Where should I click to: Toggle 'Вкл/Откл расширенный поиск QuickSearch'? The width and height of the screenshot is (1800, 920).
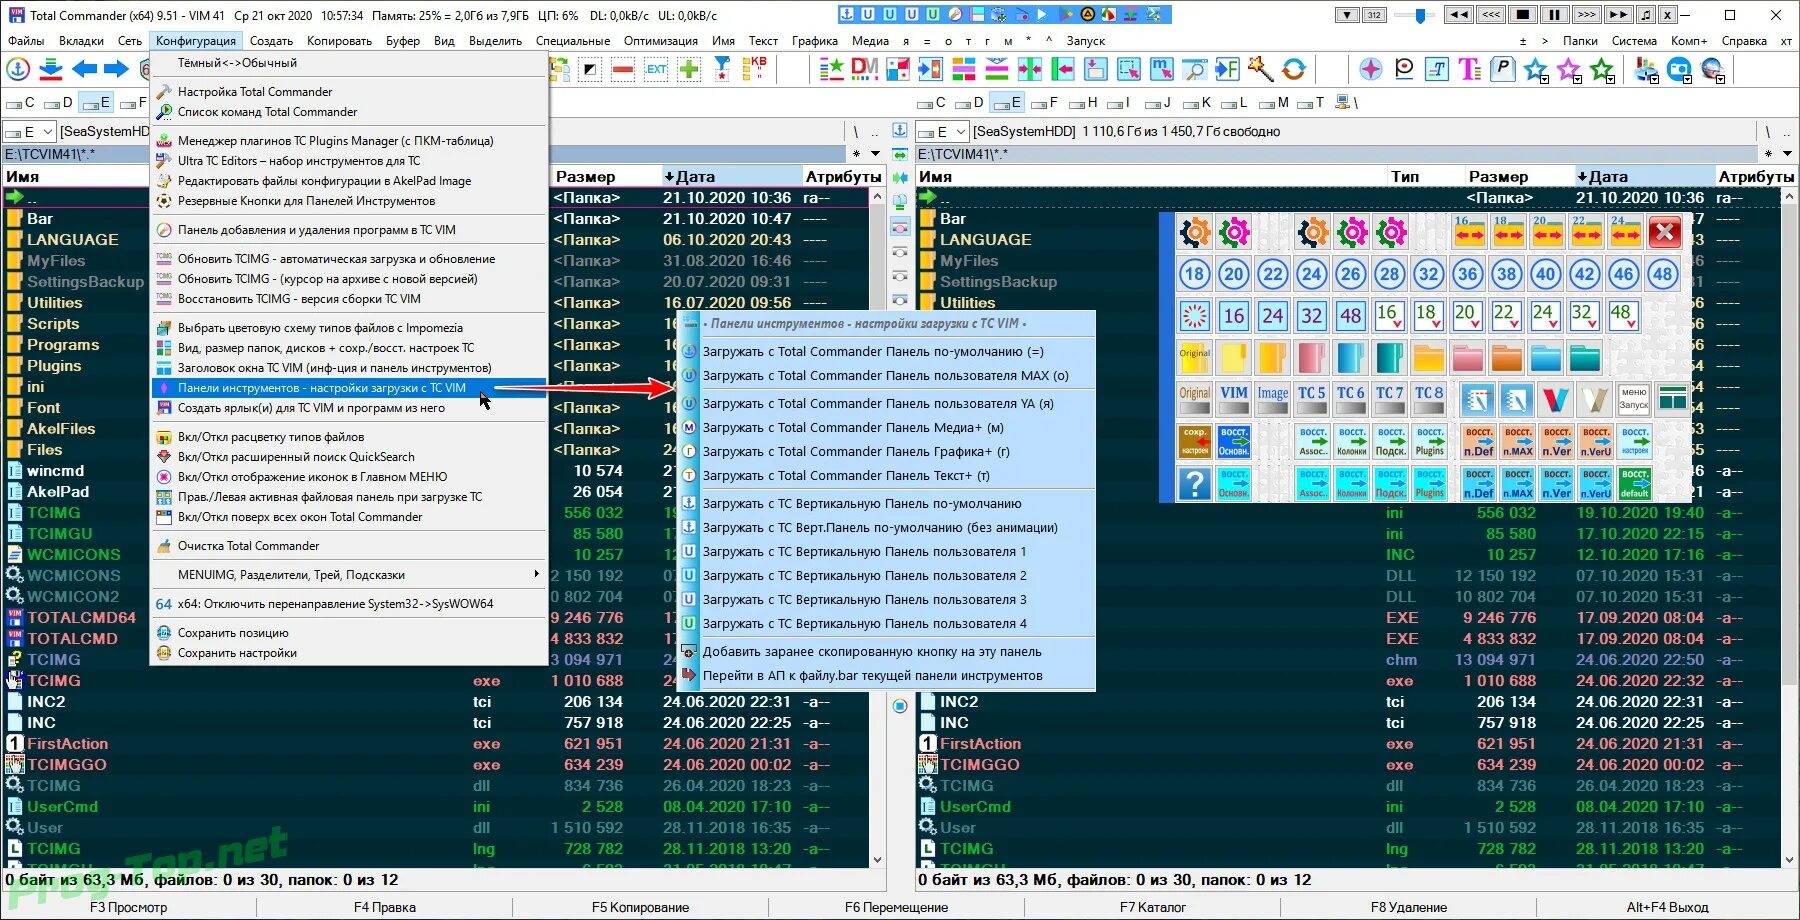click(x=349, y=457)
